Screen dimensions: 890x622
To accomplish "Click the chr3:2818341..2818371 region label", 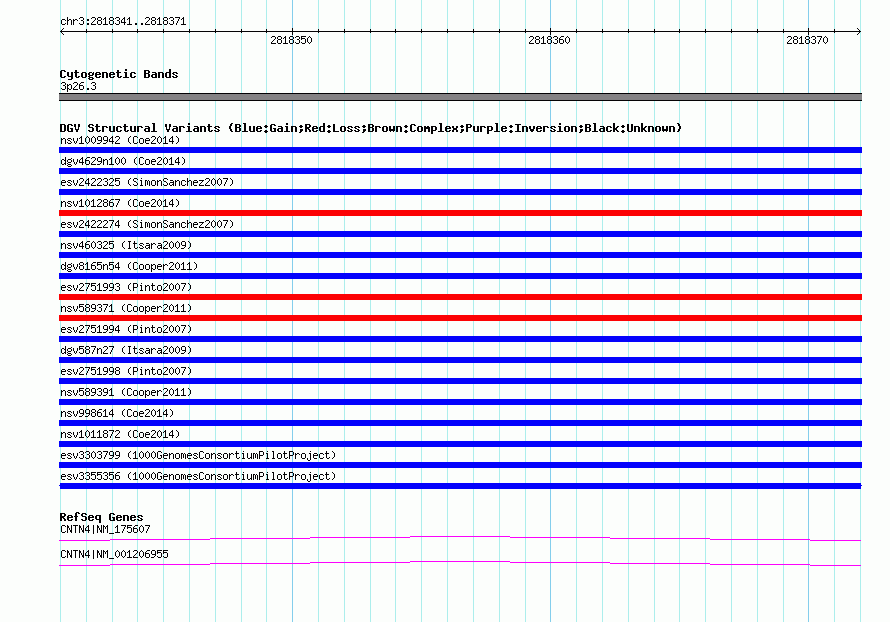I will [123, 21].
